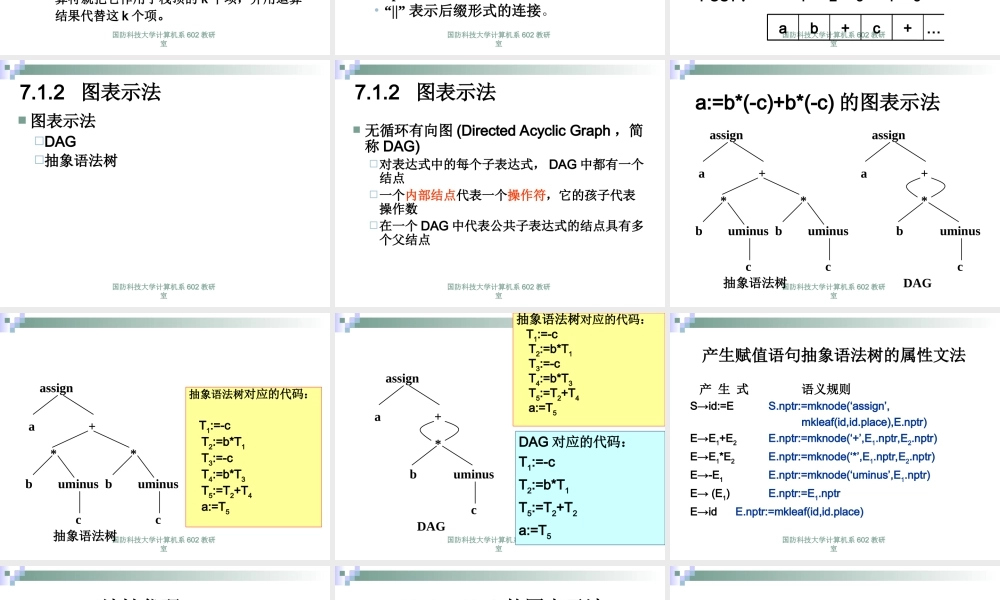Click the "E→id" production at the bottom
This screenshot has height=600, width=1000.
[x=703, y=512]
